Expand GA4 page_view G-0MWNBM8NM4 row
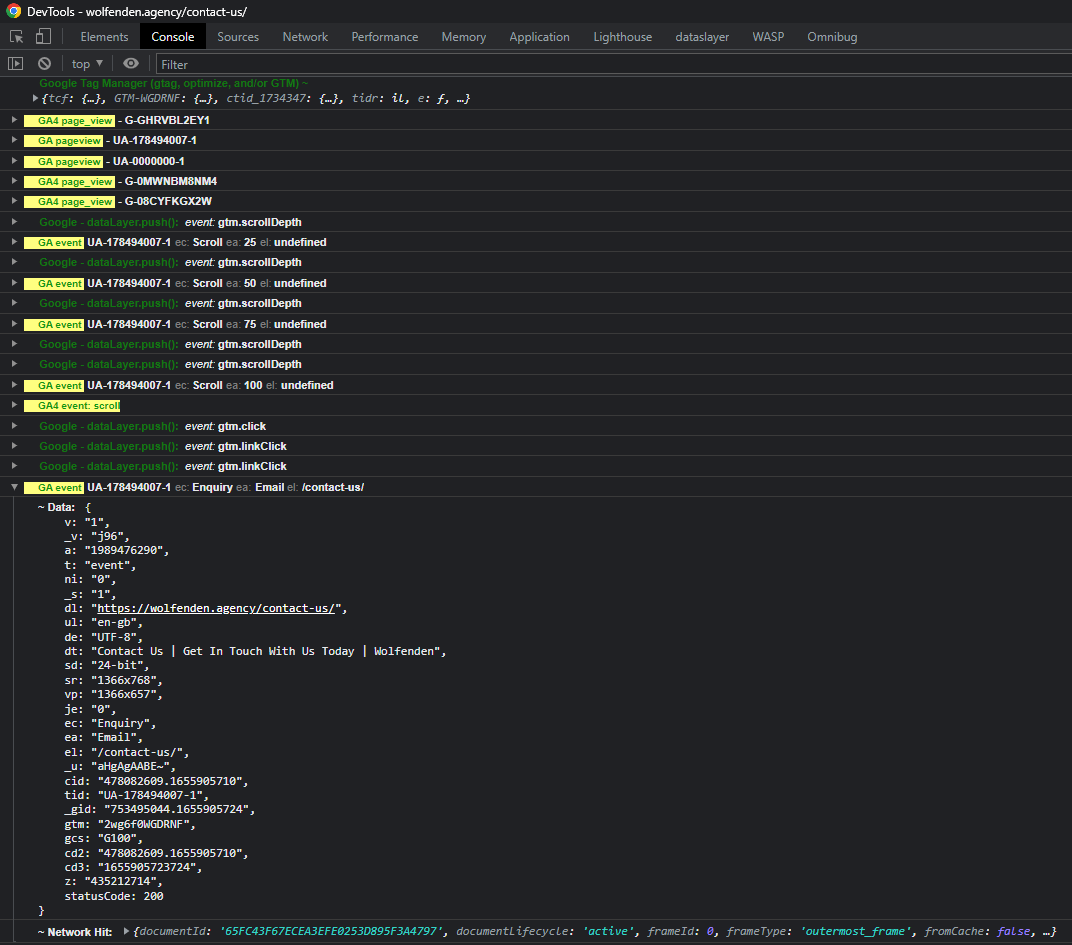The height and width of the screenshot is (945, 1072). point(14,181)
